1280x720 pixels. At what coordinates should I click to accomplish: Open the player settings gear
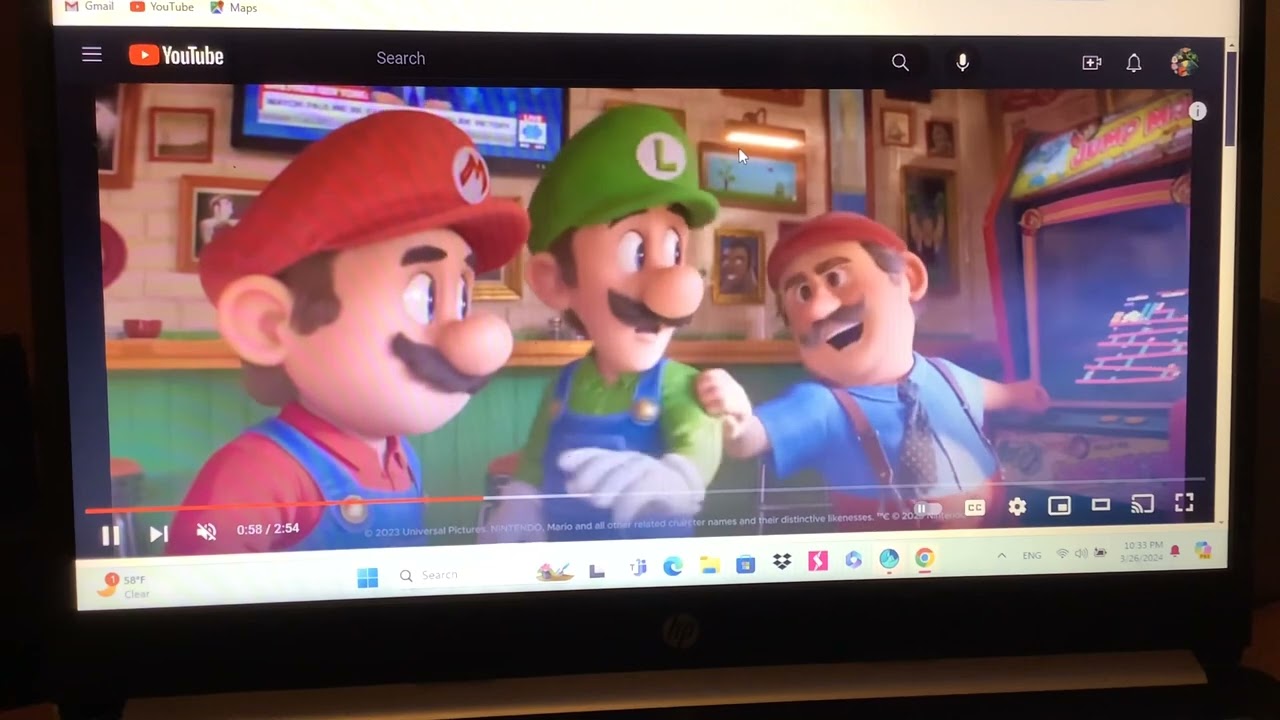[x=1017, y=507]
